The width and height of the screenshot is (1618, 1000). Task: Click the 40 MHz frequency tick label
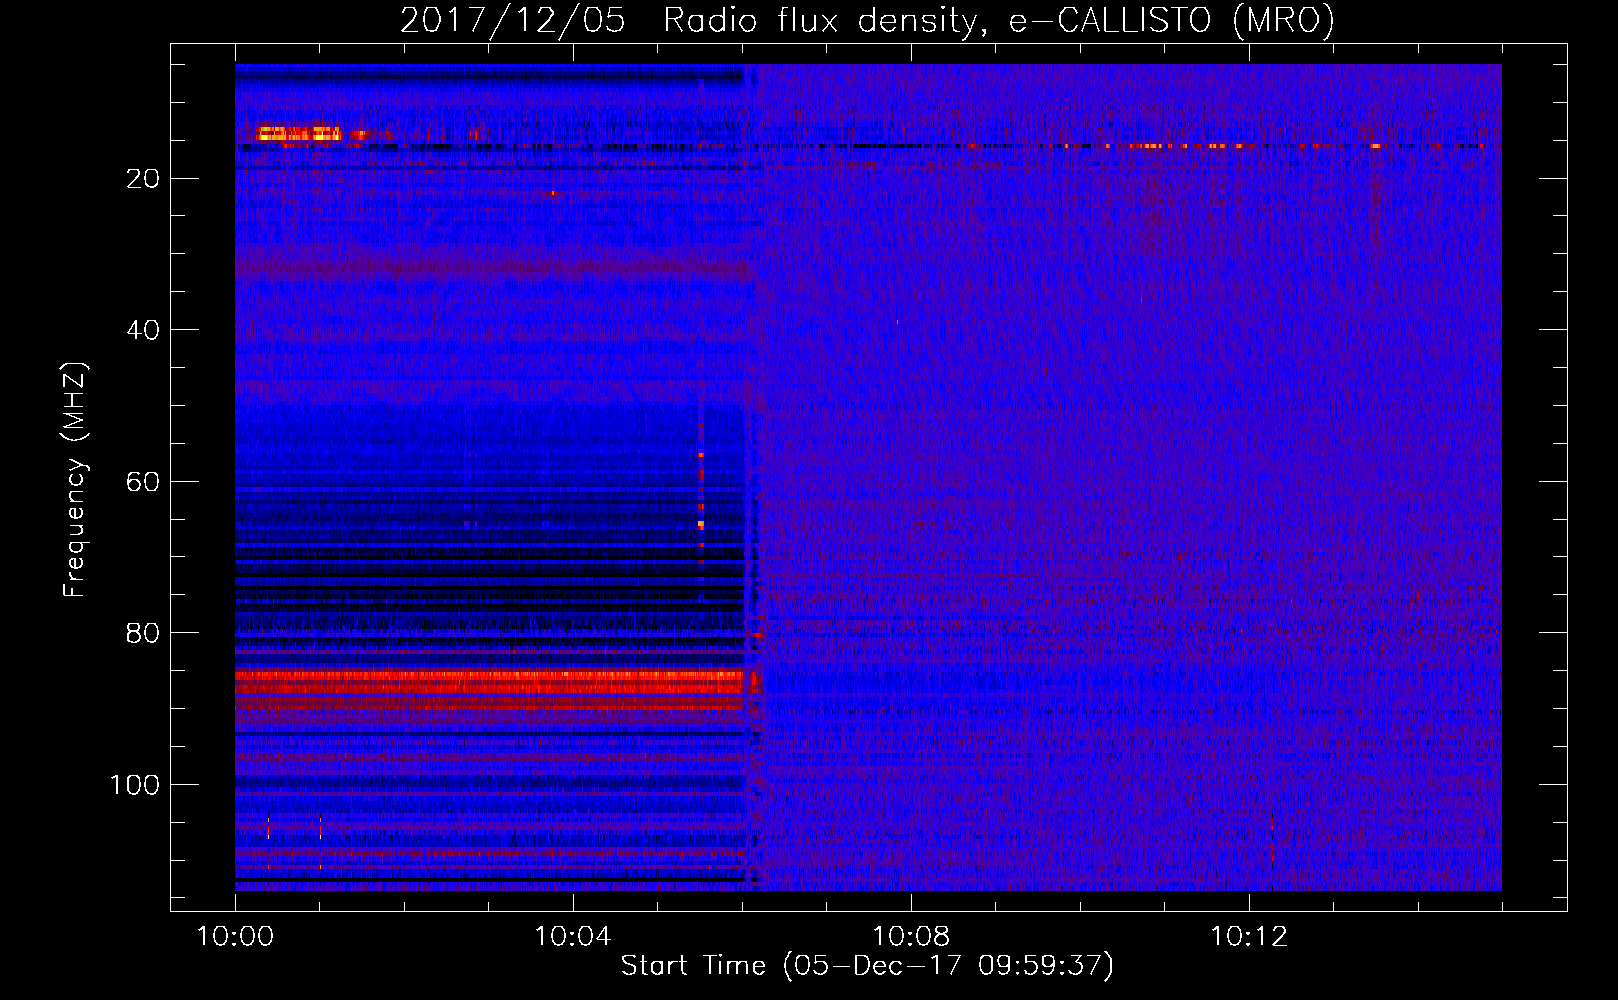pyautogui.click(x=144, y=330)
